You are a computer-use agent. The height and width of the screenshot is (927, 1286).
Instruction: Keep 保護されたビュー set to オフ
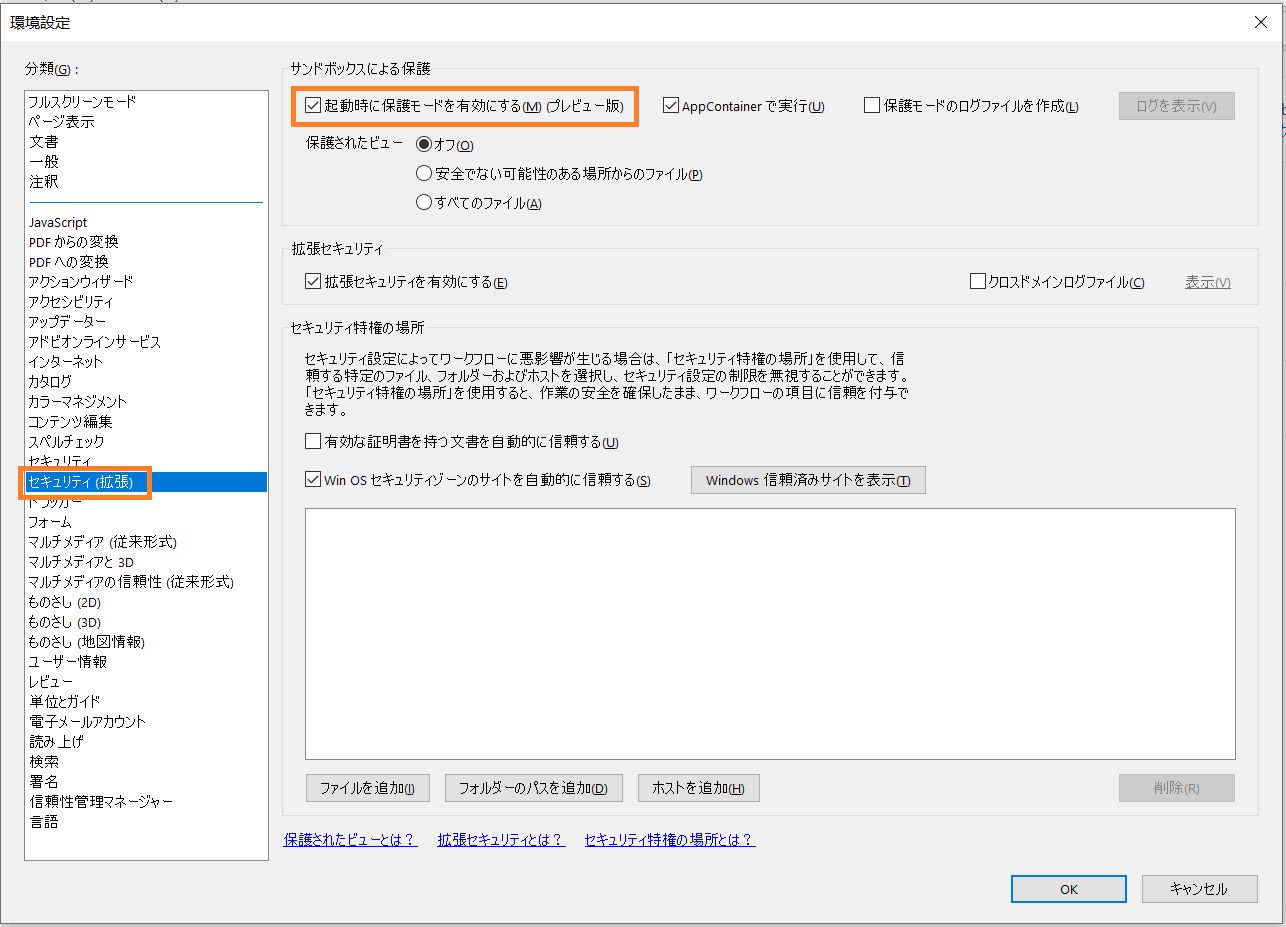click(x=423, y=144)
